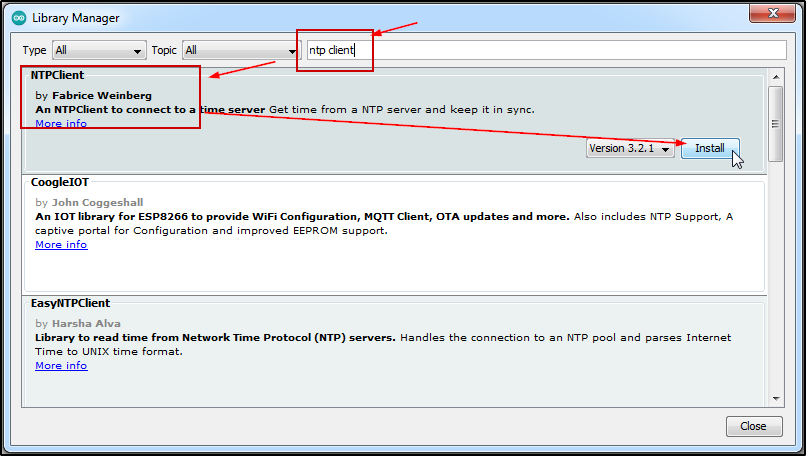The height and width of the screenshot is (456, 806).
Task: Open the Type filter dropdown
Action: [x=99, y=50]
